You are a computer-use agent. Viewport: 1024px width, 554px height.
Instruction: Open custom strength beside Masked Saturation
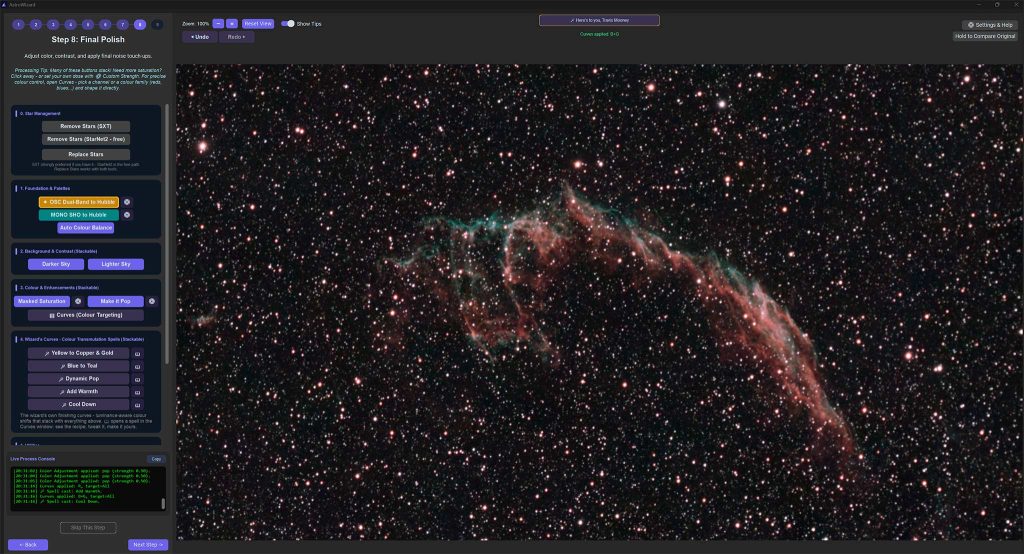[78, 301]
